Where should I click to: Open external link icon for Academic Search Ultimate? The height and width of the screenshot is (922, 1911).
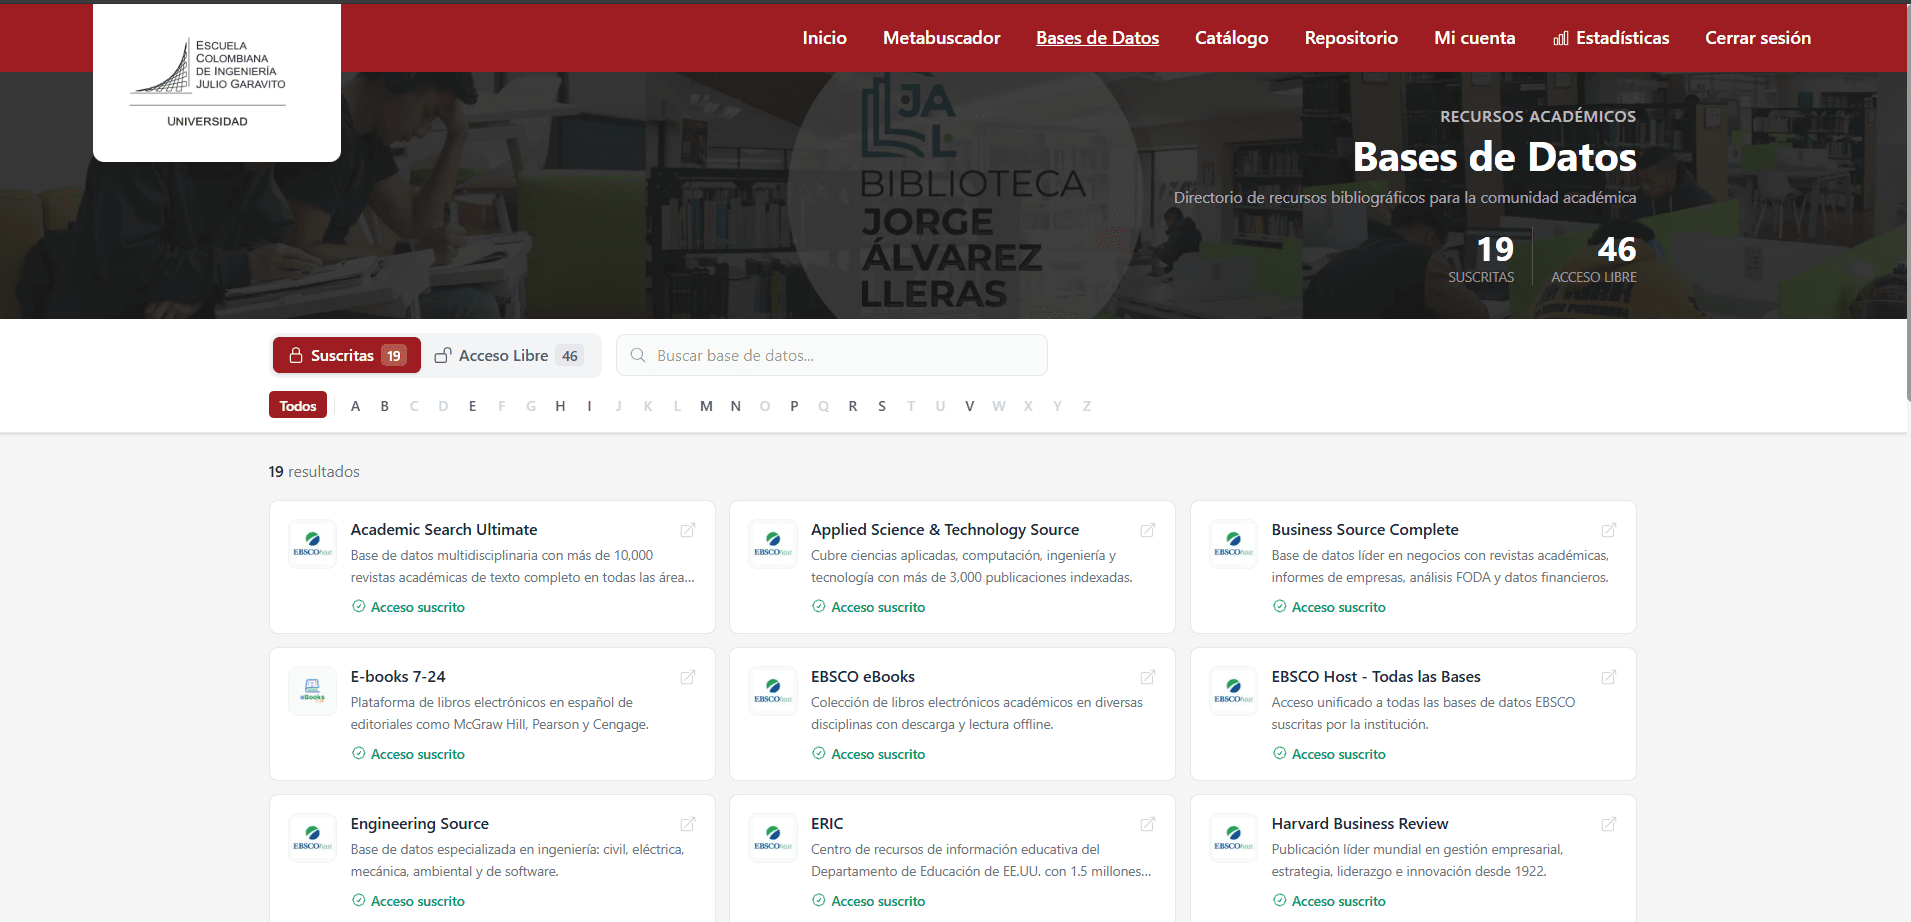pos(688,530)
